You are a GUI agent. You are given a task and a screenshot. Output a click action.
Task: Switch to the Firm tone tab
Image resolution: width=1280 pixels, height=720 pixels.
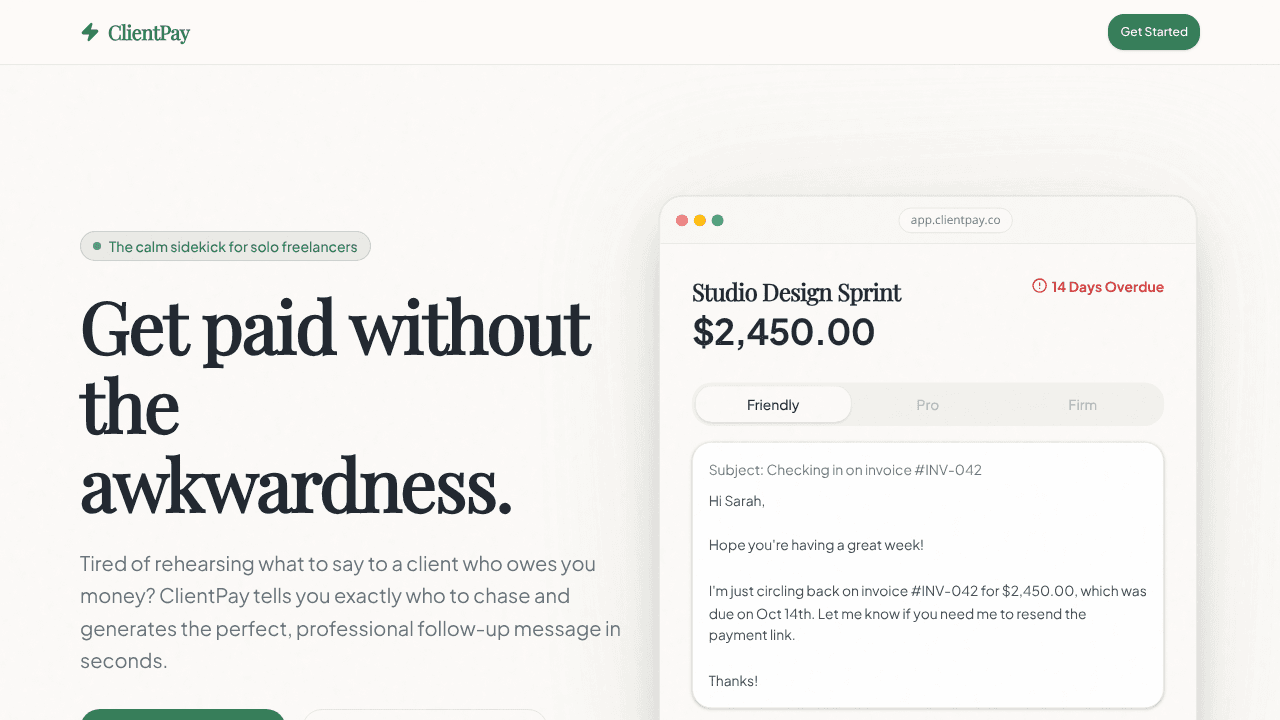click(x=1082, y=405)
